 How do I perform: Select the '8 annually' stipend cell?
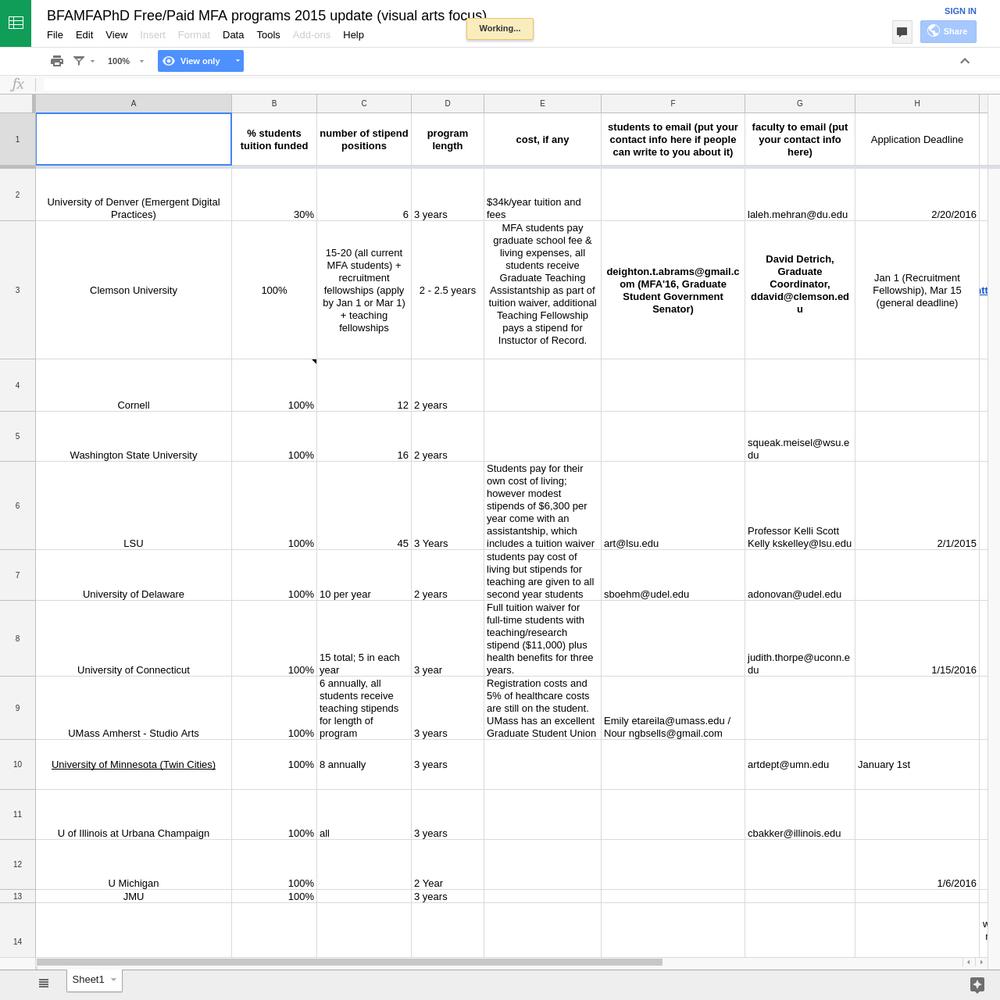coord(364,765)
